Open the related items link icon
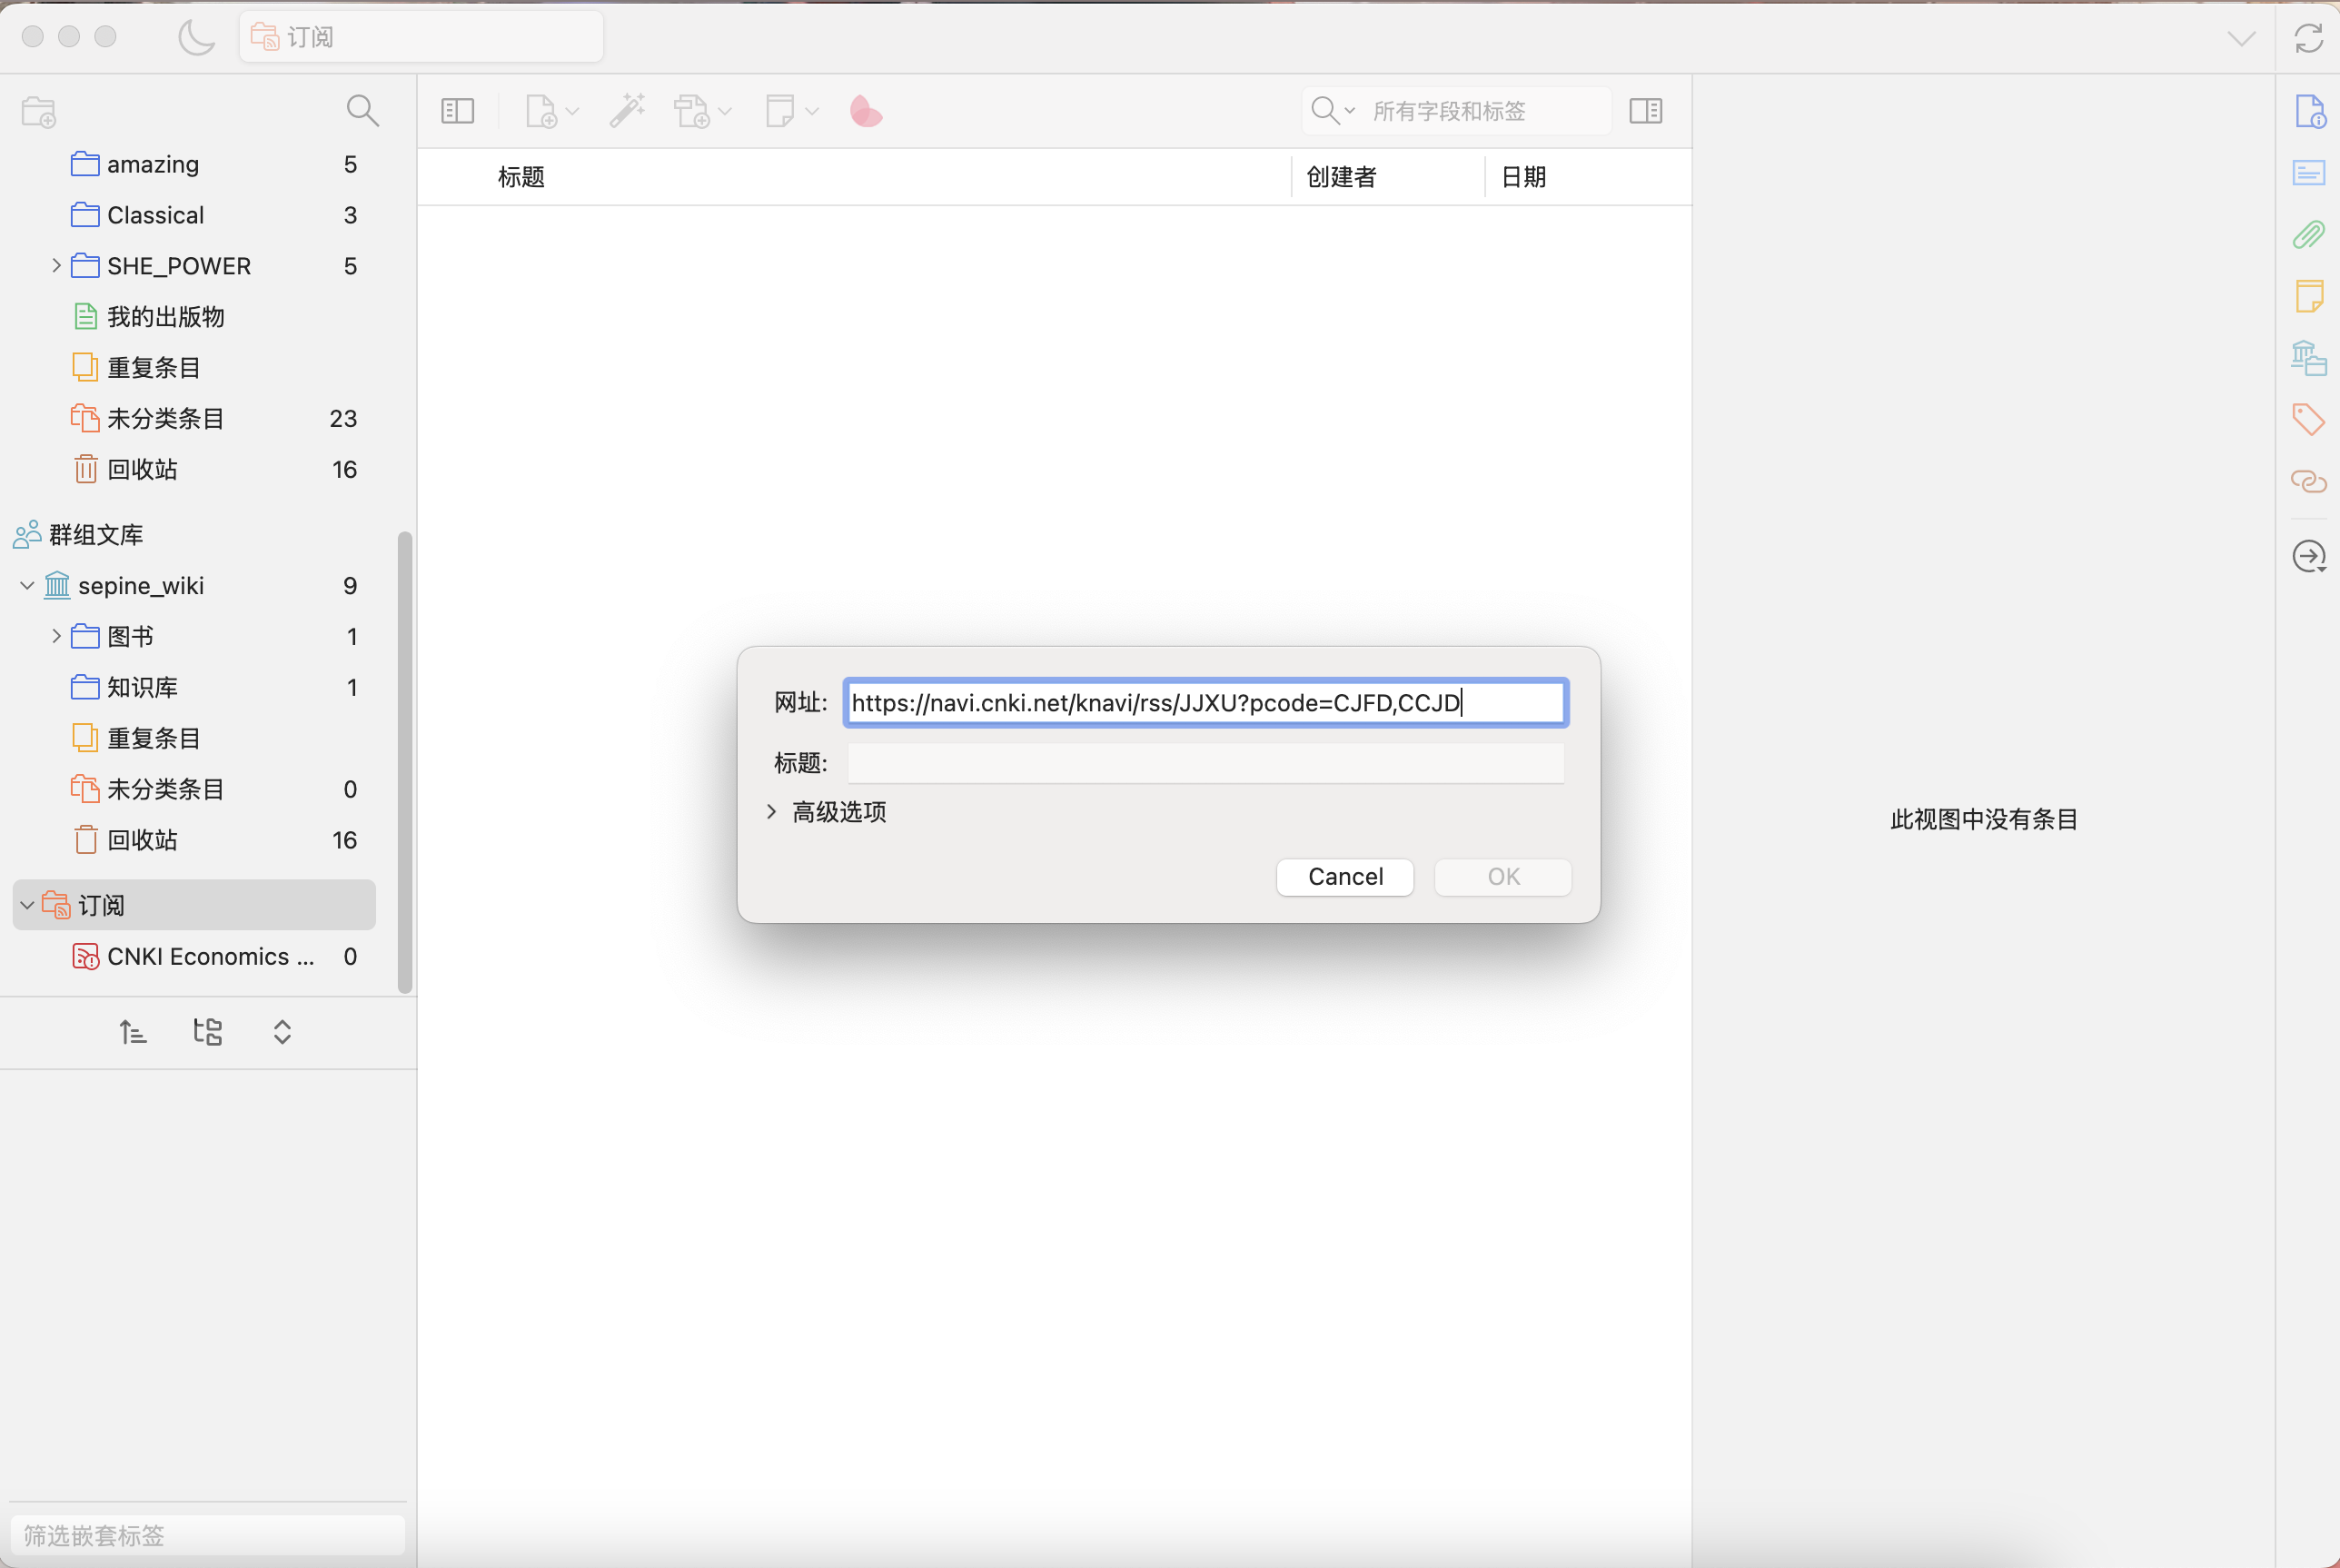Image resolution: width=2340 pixels, height=1568 pixels. 2308,482
